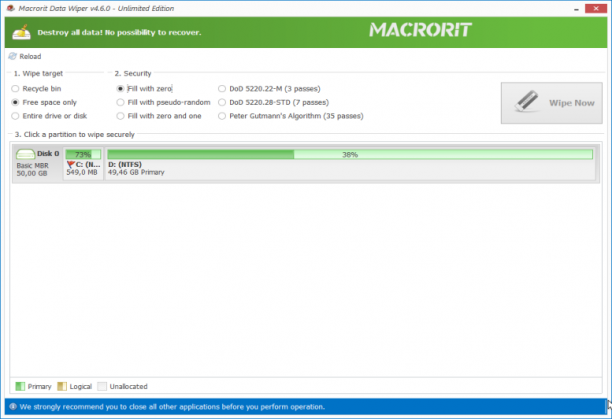Click the red flag icon on C:
The height and width of the screenshot is (419, 612).
click(71, 165)
